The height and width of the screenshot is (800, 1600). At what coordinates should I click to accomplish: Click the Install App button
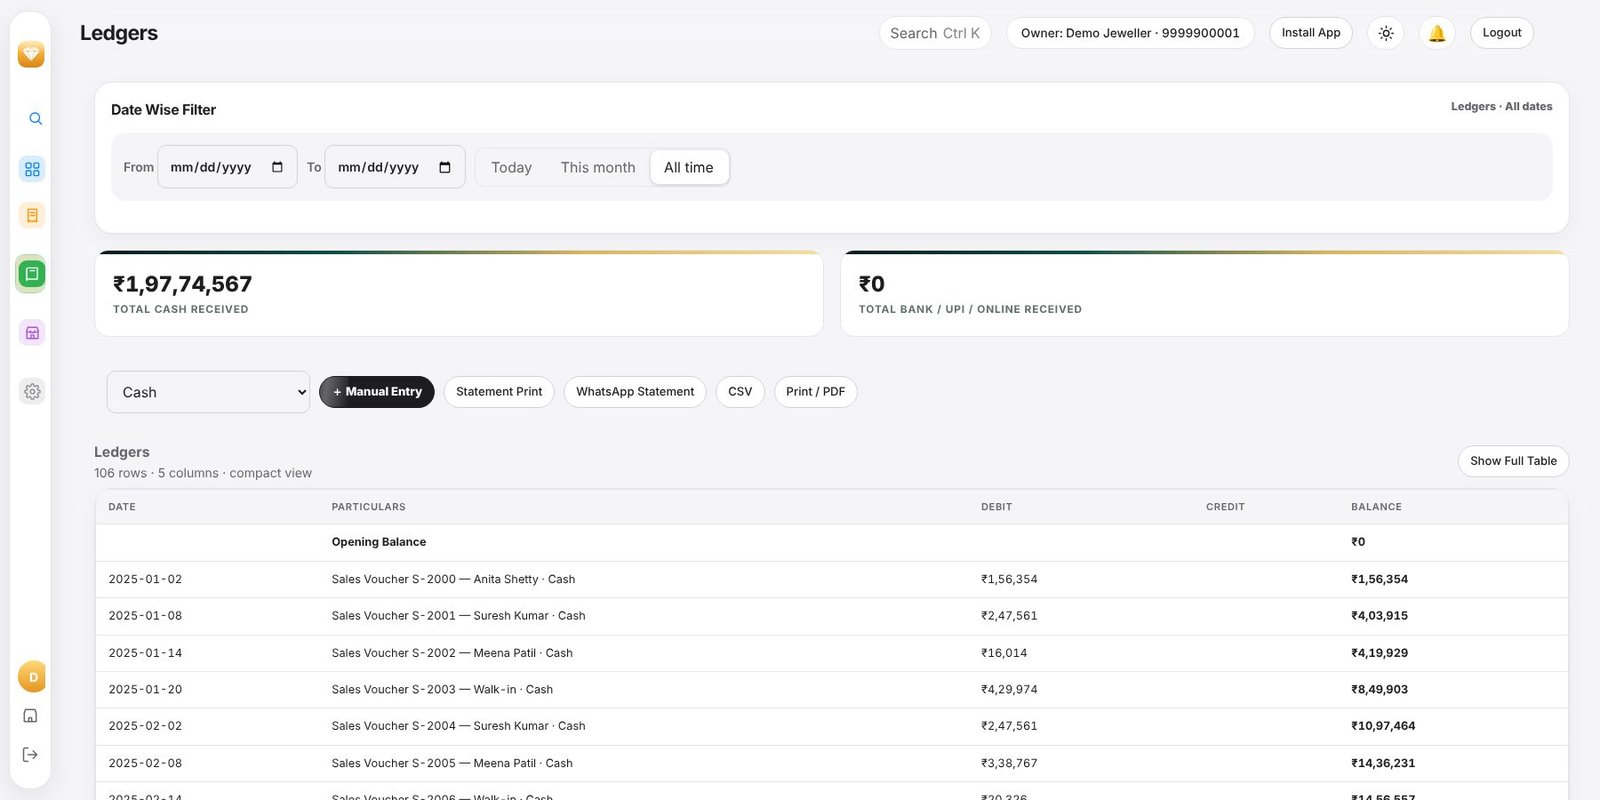point(1311,33)
